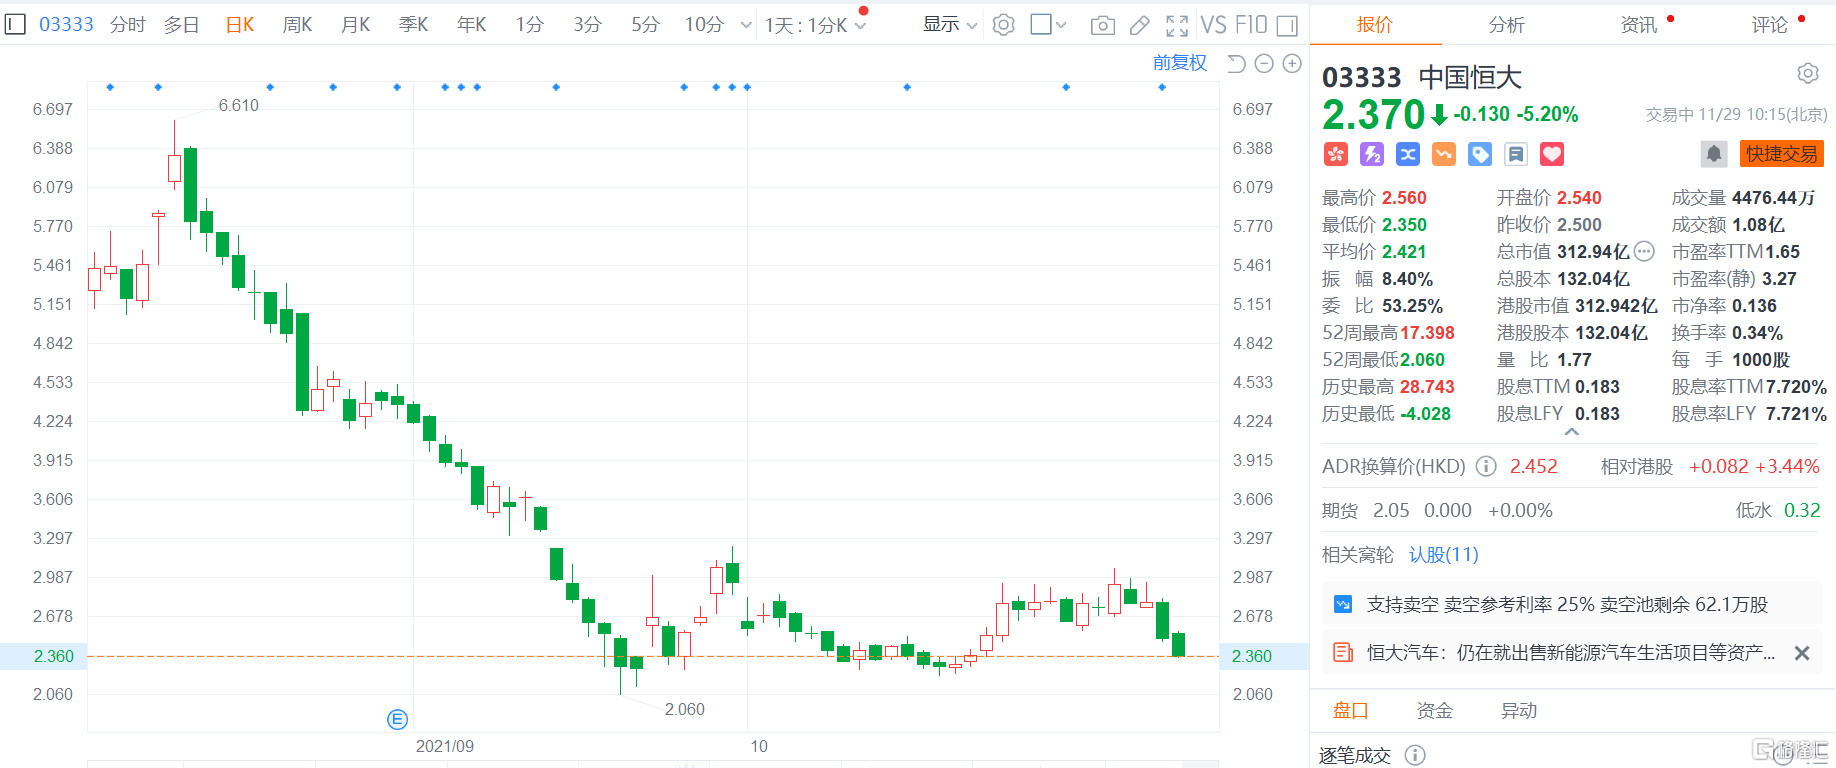Toggle the right side panel layout
Viewport: 1836px width, 768px height.
[1288, 25]
